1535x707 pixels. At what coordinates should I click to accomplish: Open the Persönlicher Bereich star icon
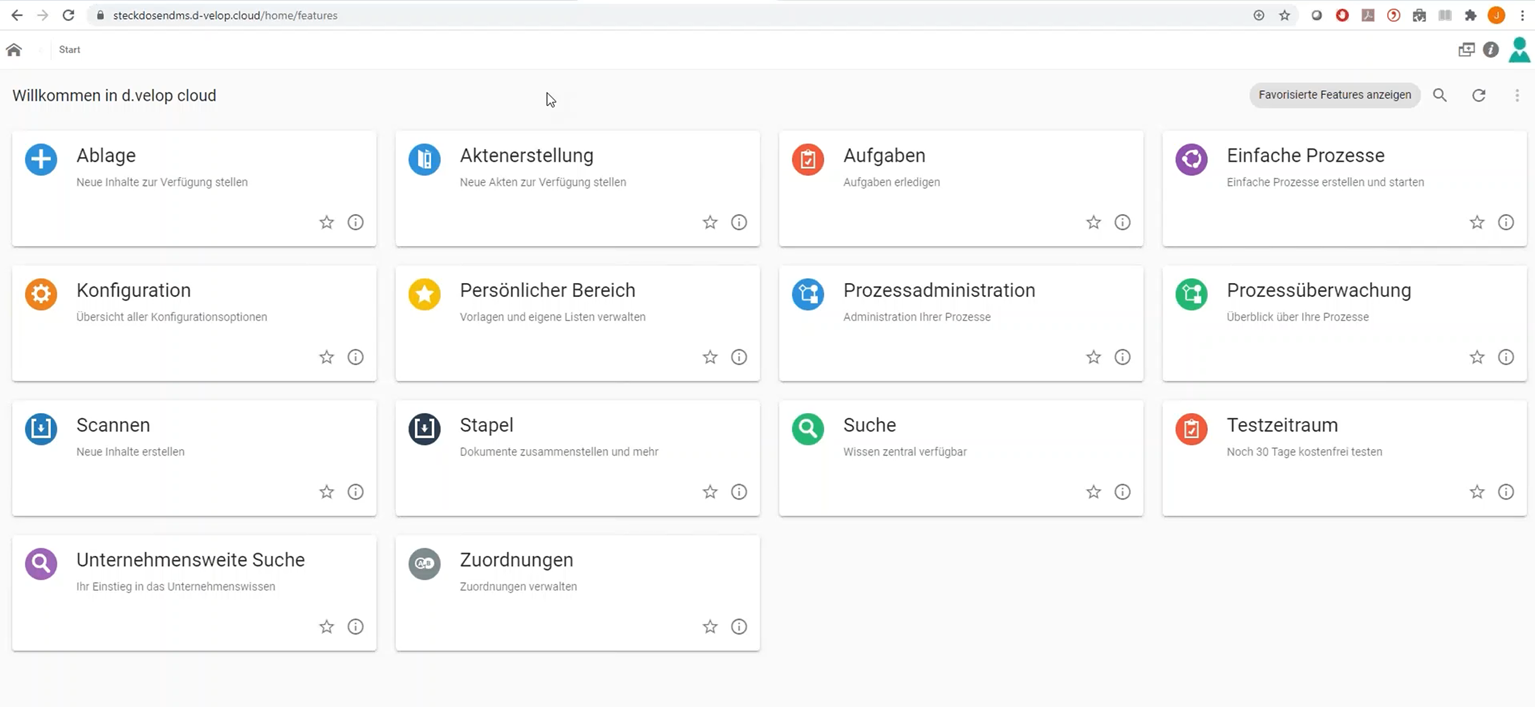(x=425, y=294)
